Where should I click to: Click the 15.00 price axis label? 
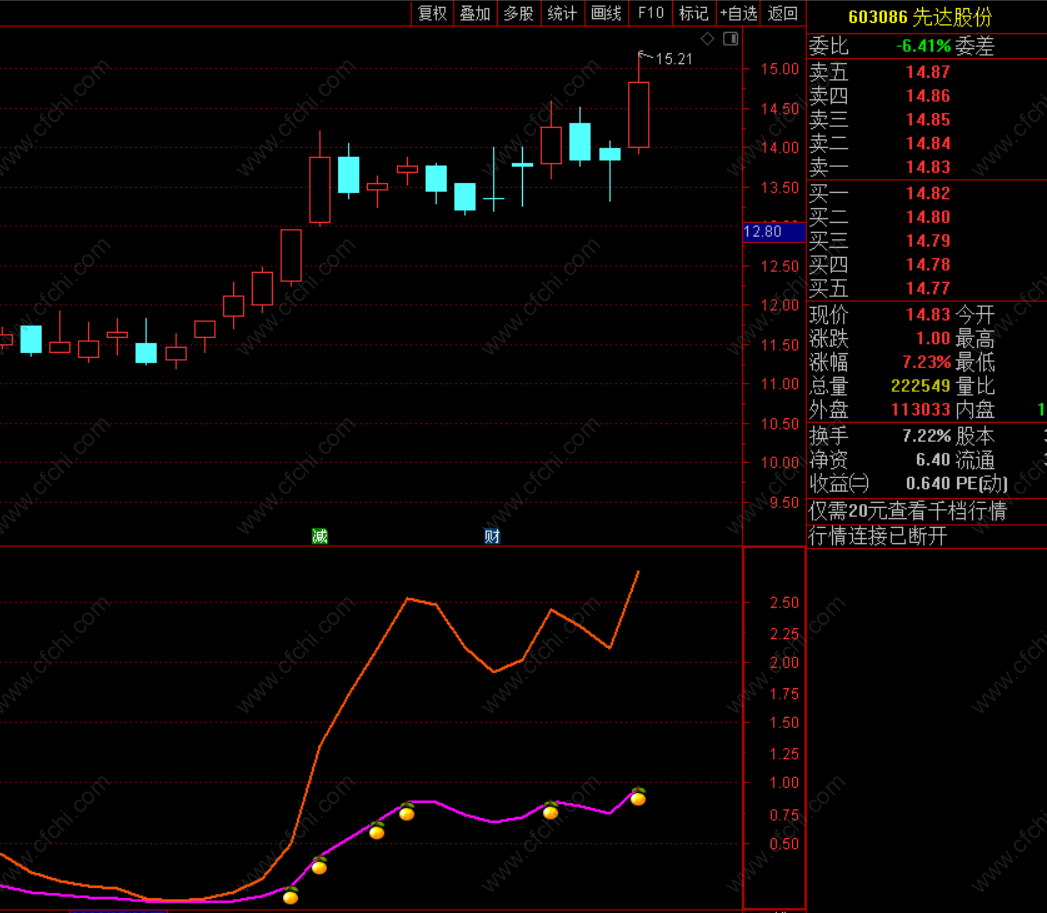coord(780,69)
